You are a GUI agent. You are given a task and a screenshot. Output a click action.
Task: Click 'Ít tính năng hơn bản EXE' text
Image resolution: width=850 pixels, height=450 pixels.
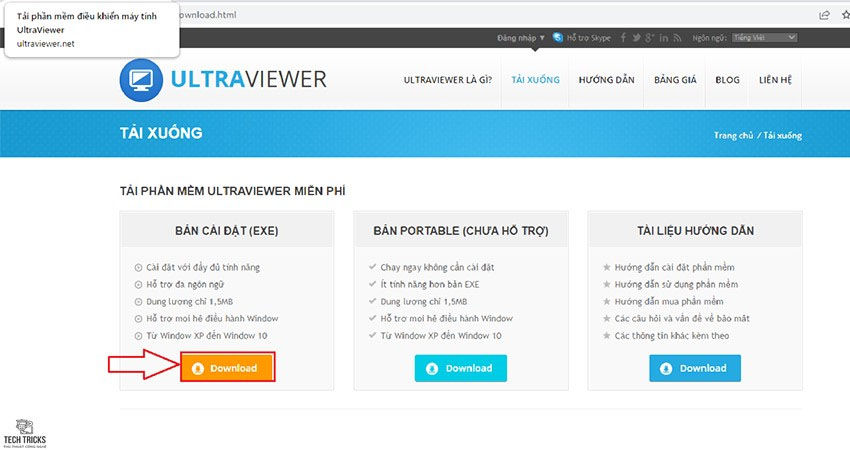pos(430,284)
